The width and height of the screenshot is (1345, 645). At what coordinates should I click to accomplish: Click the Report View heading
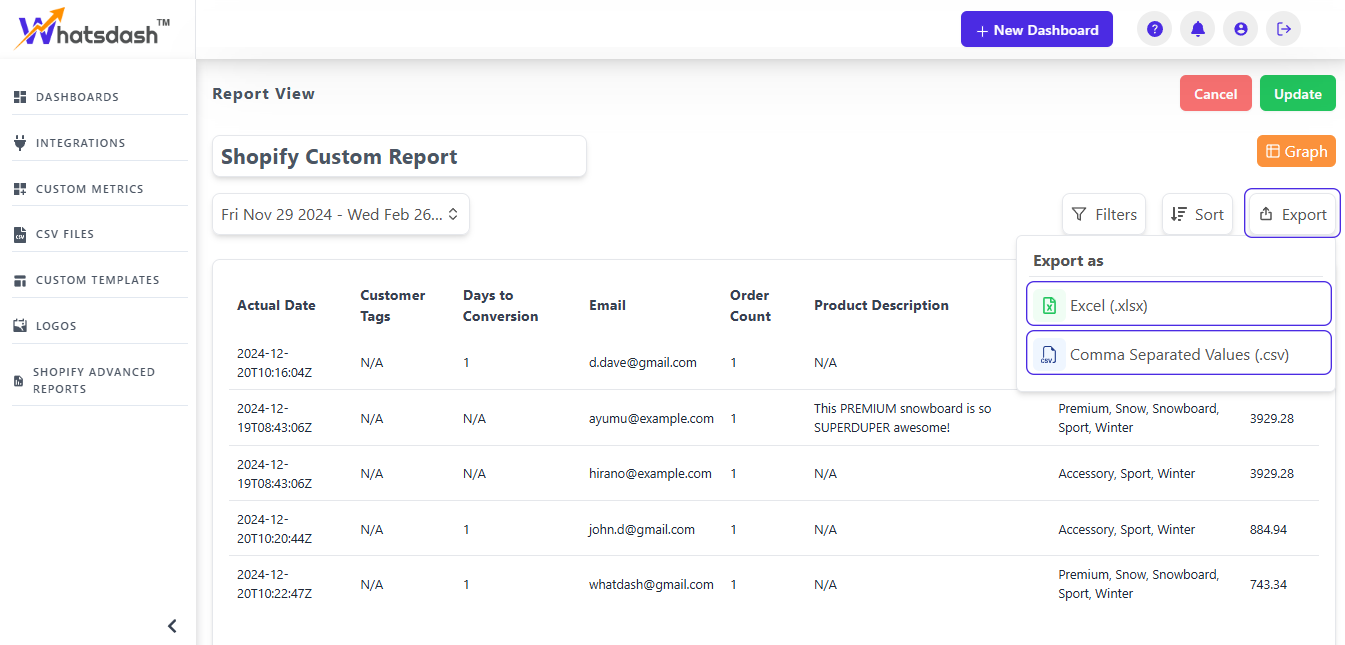coord(263,94)
